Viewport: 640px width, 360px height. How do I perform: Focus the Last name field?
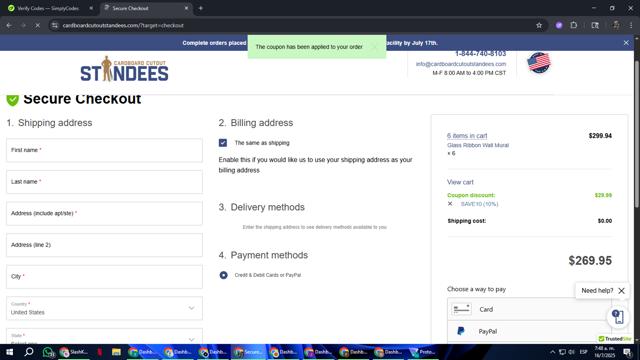[104, 182]
